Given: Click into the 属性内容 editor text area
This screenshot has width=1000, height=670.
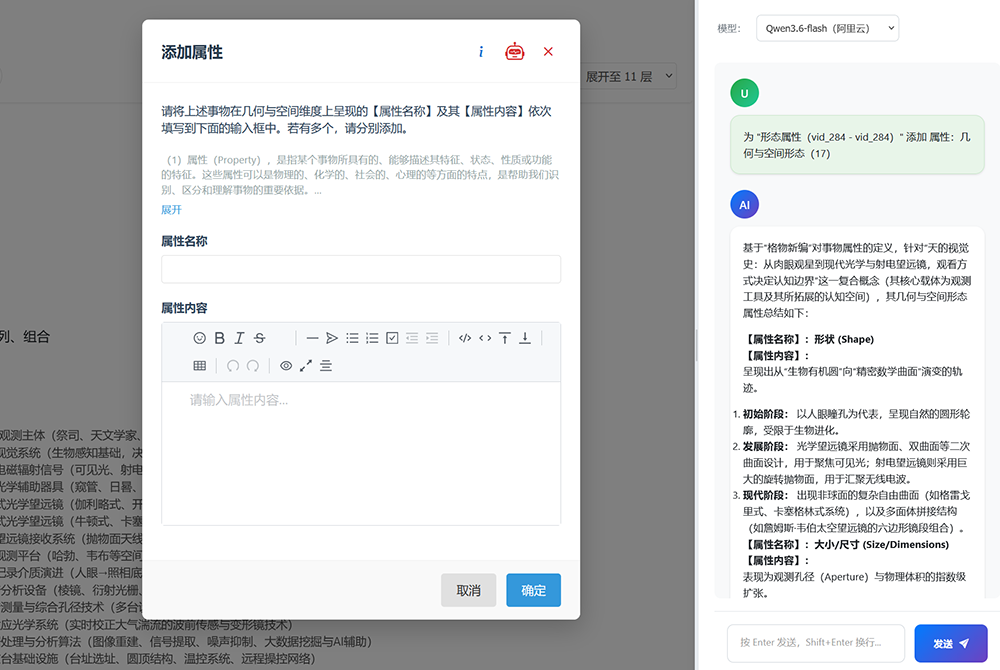Looking at the screenshot, I should tap(361, 453).
